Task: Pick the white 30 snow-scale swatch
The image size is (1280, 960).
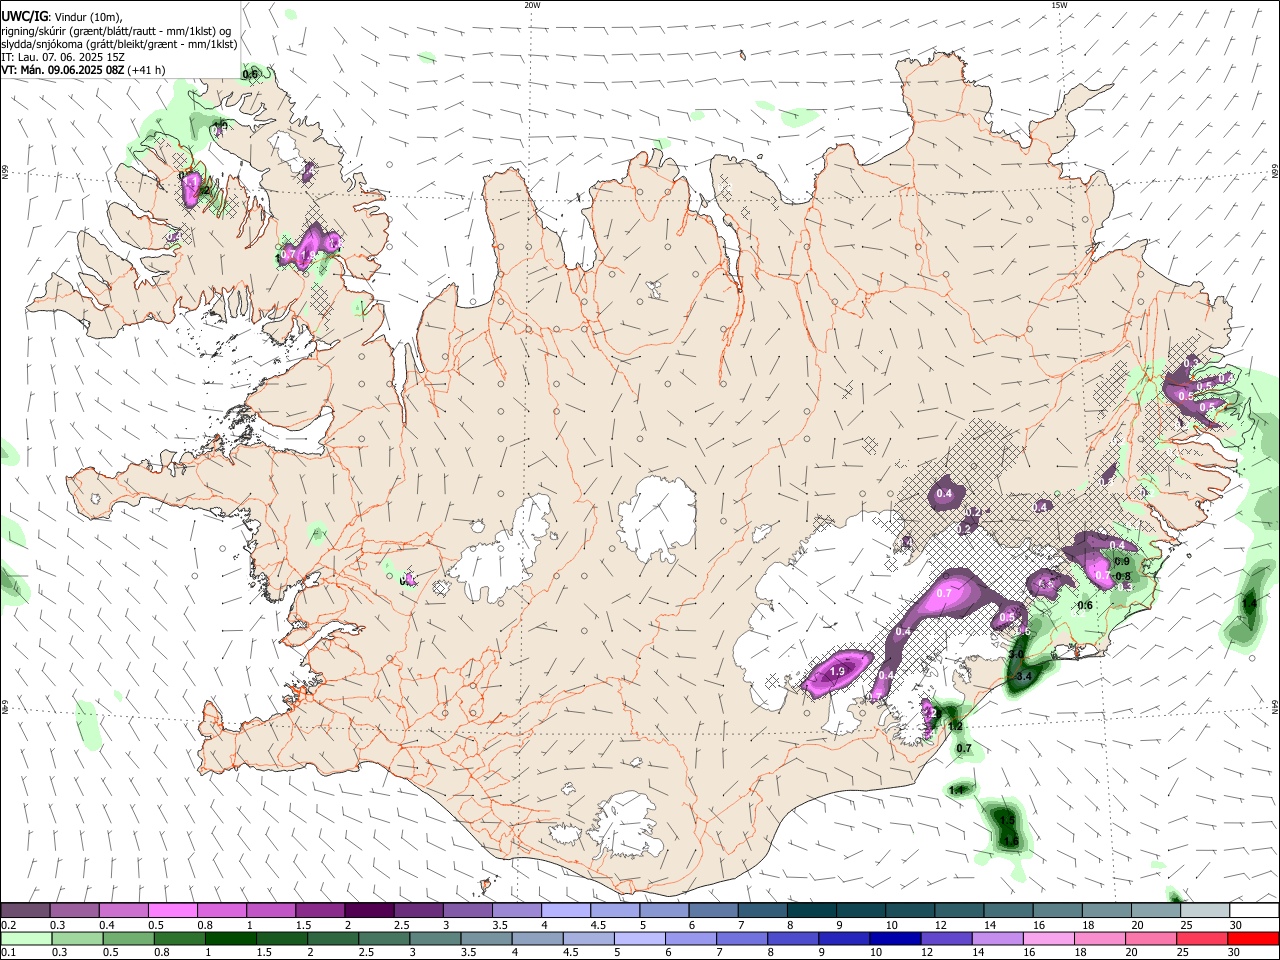Action: [1252, 910]
